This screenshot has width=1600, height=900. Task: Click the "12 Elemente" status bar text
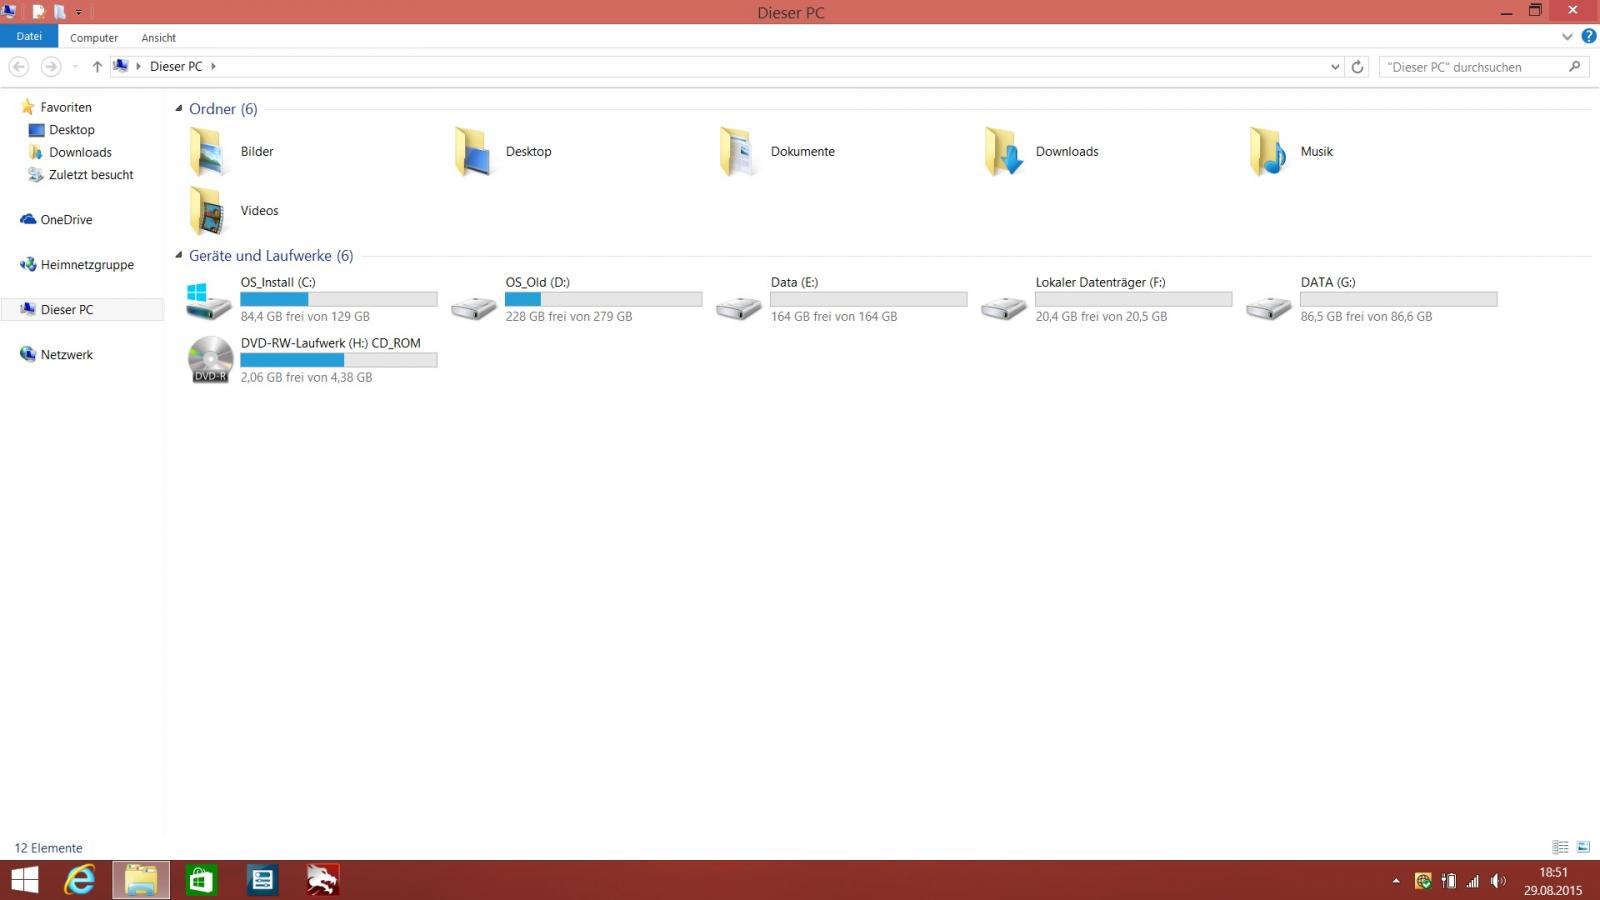coord(48,848)
